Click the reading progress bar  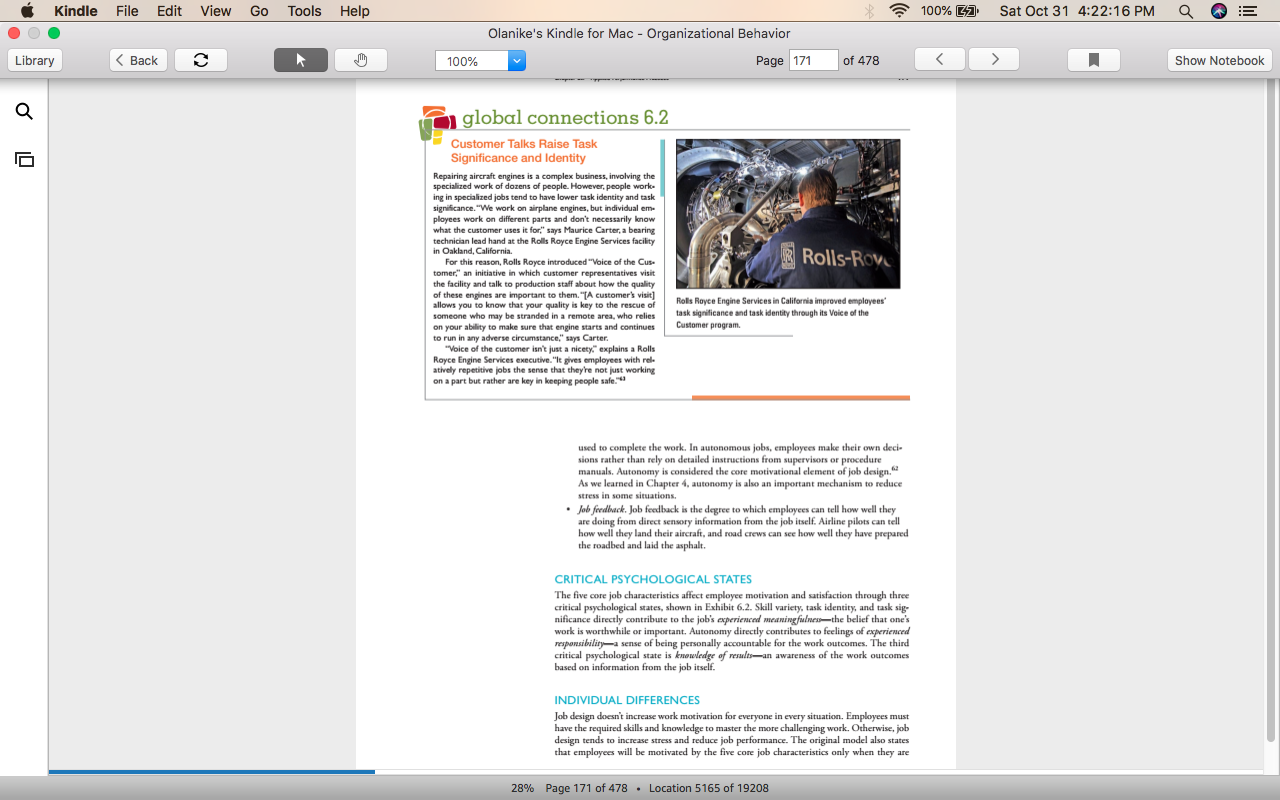coord(657,772)
